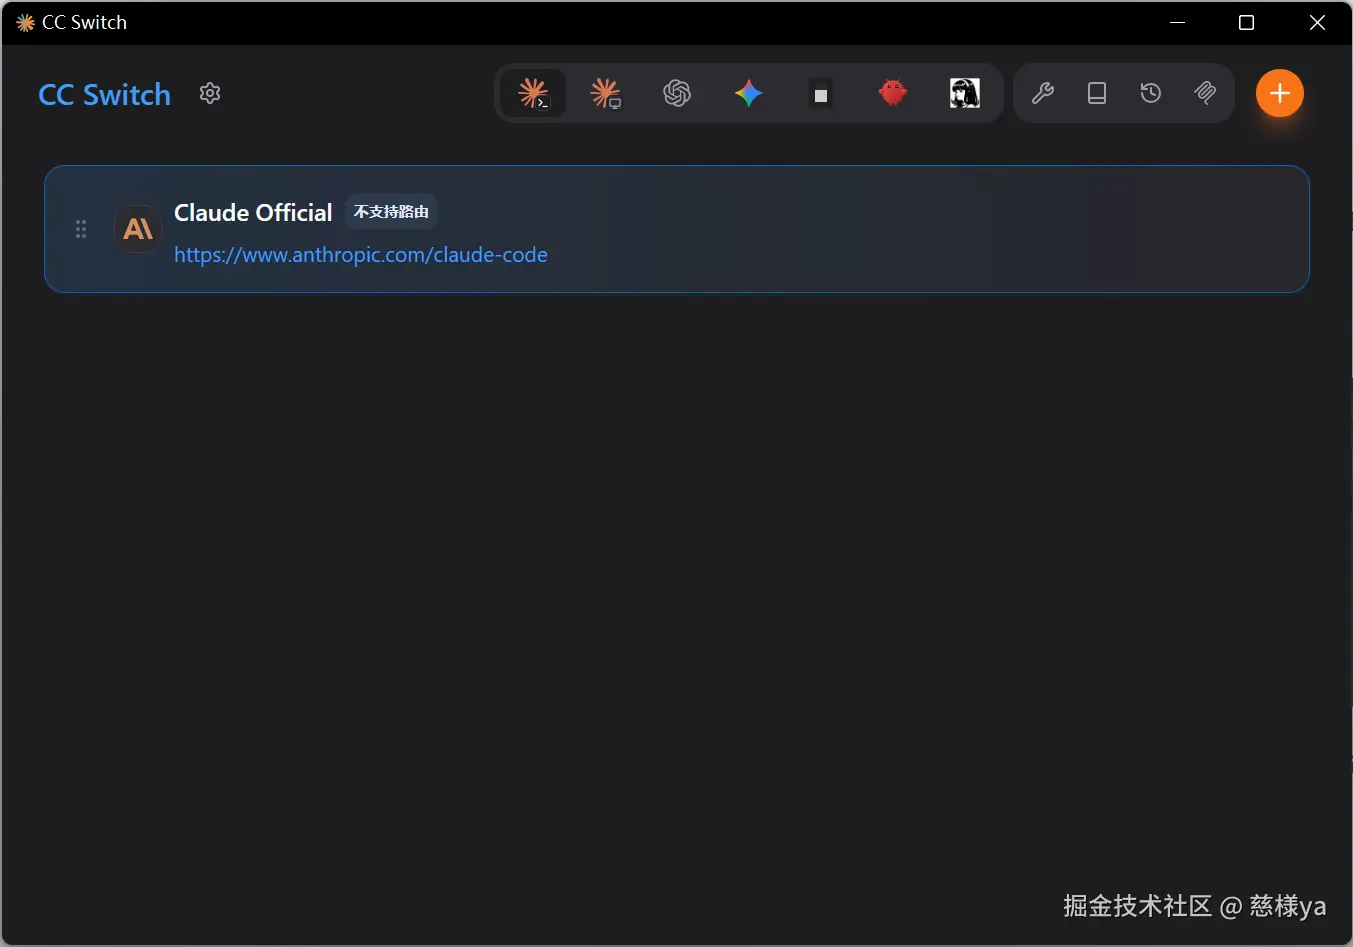Select the manga girl portrait app tab
Viewport: 1353px width, 947px height.
click(965, 93)
